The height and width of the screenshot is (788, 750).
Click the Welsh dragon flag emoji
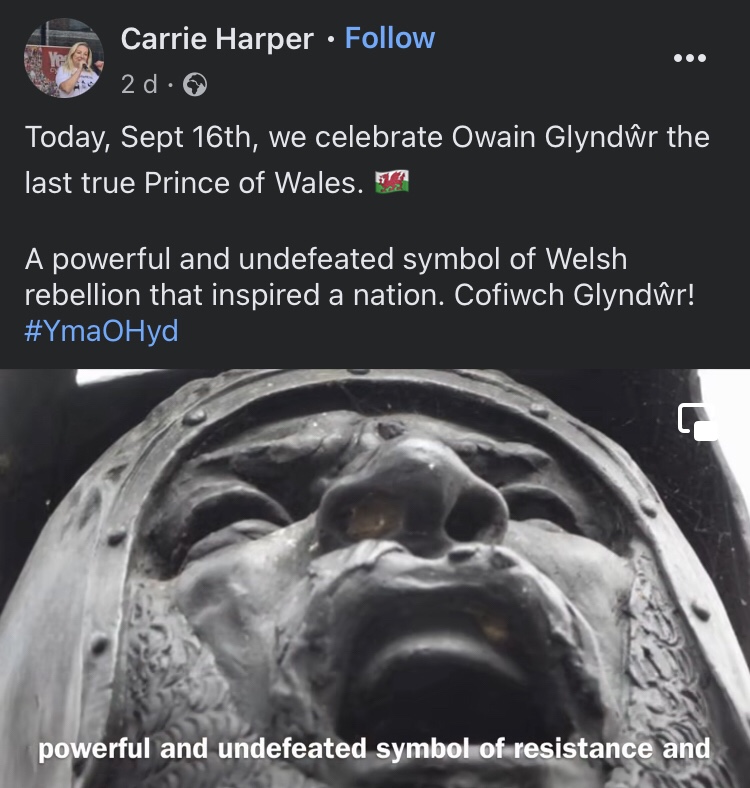click(x=392, y=182)
